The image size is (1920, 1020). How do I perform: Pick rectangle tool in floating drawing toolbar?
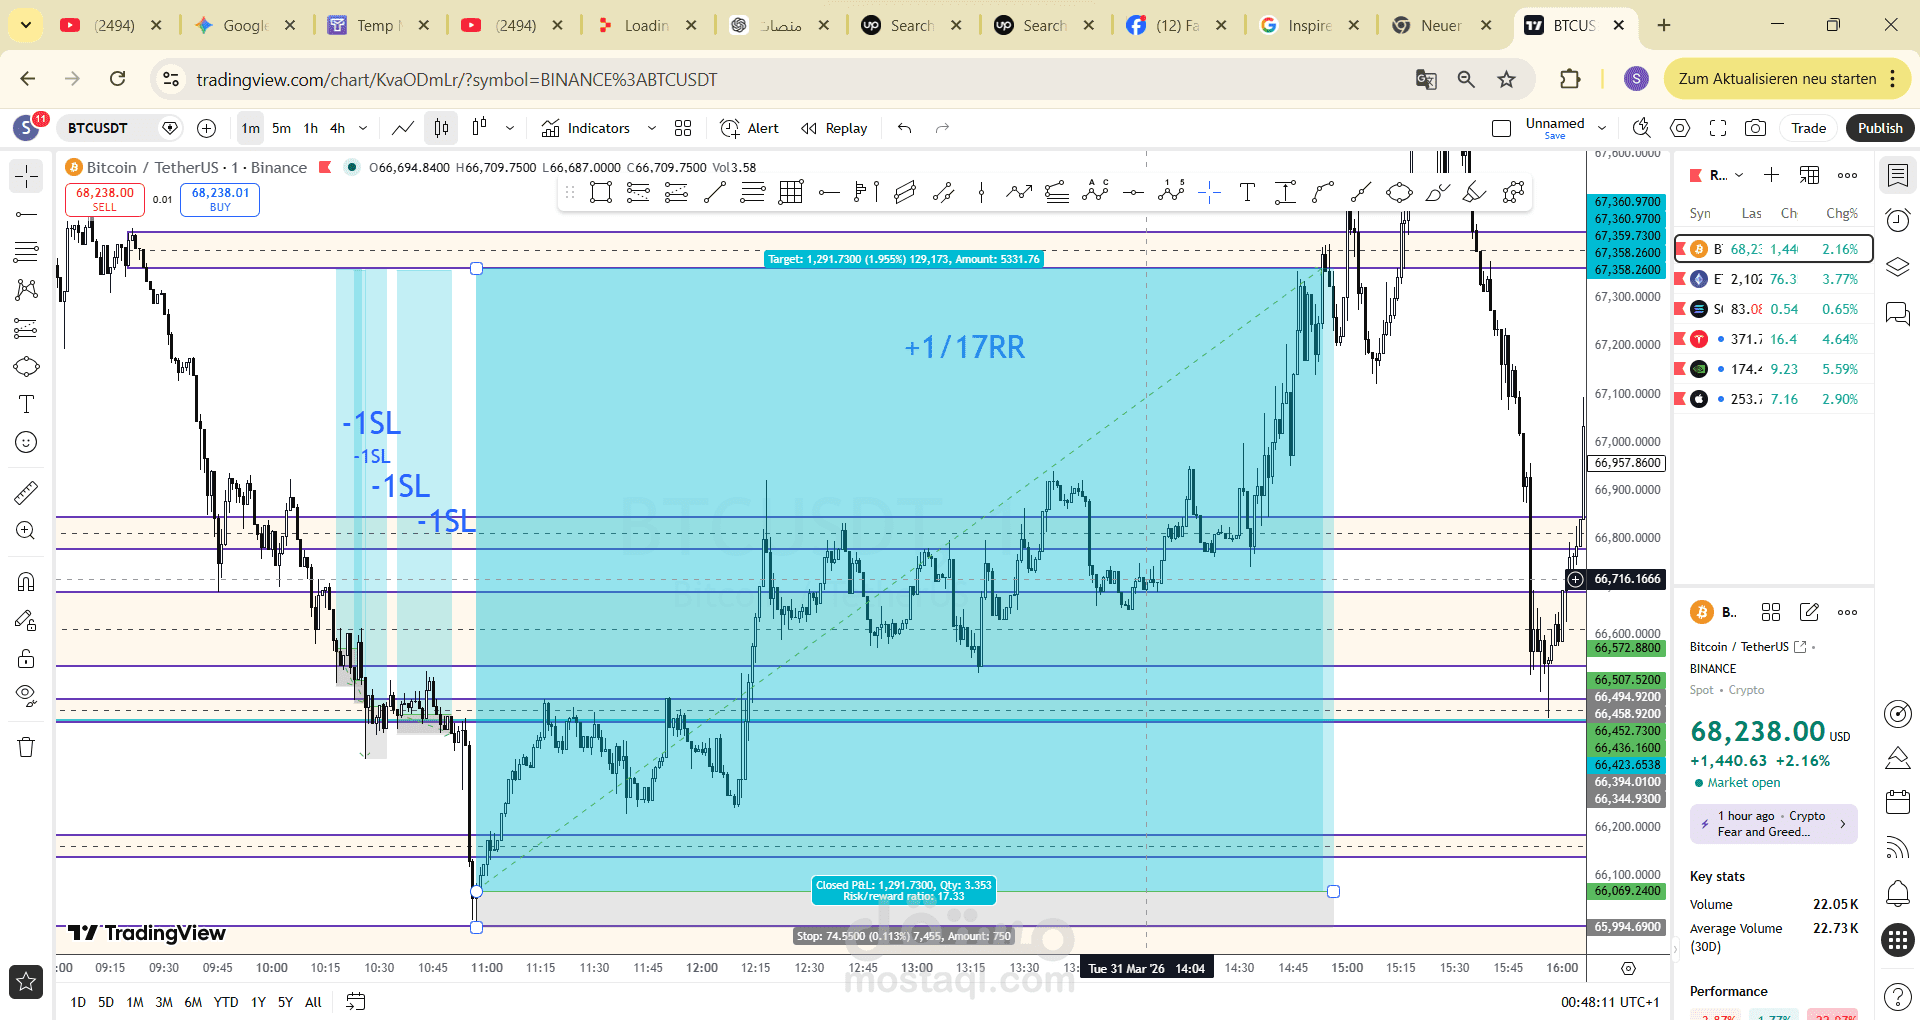point(600,192)
